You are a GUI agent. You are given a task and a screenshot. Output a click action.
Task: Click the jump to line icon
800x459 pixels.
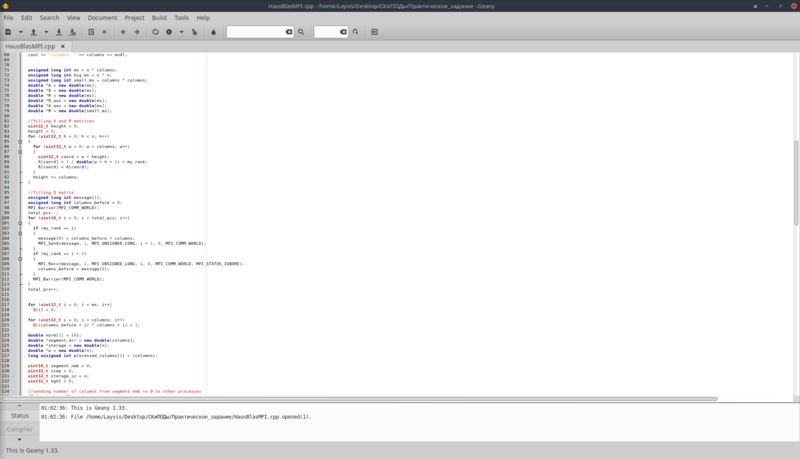tap(355, 32)
